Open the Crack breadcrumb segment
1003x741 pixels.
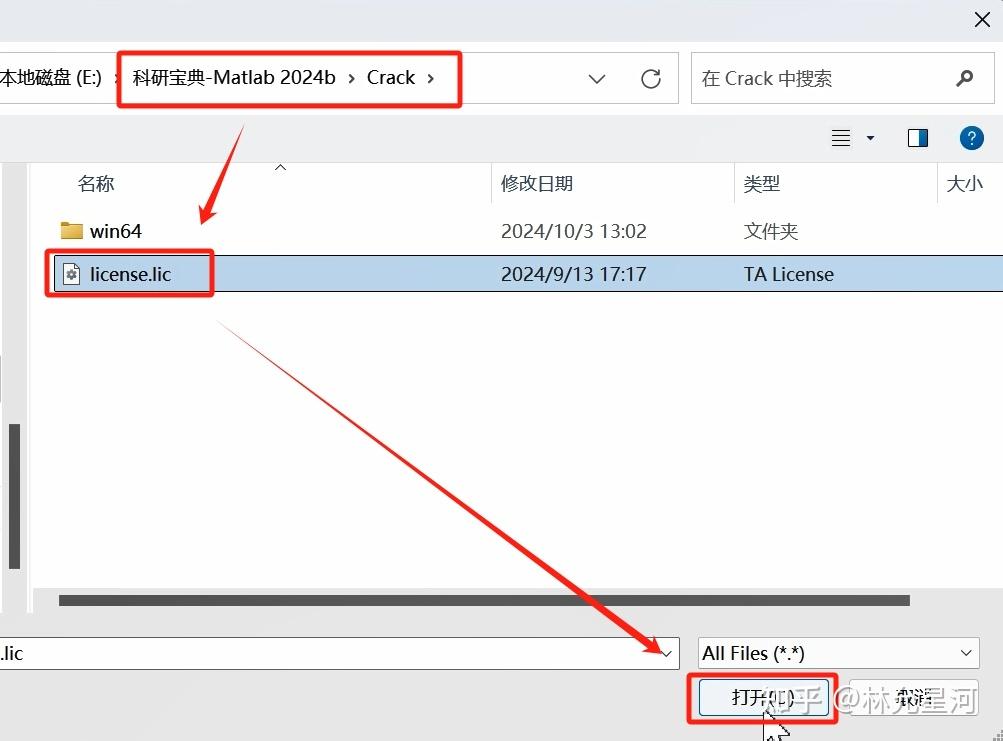point(391,77)
